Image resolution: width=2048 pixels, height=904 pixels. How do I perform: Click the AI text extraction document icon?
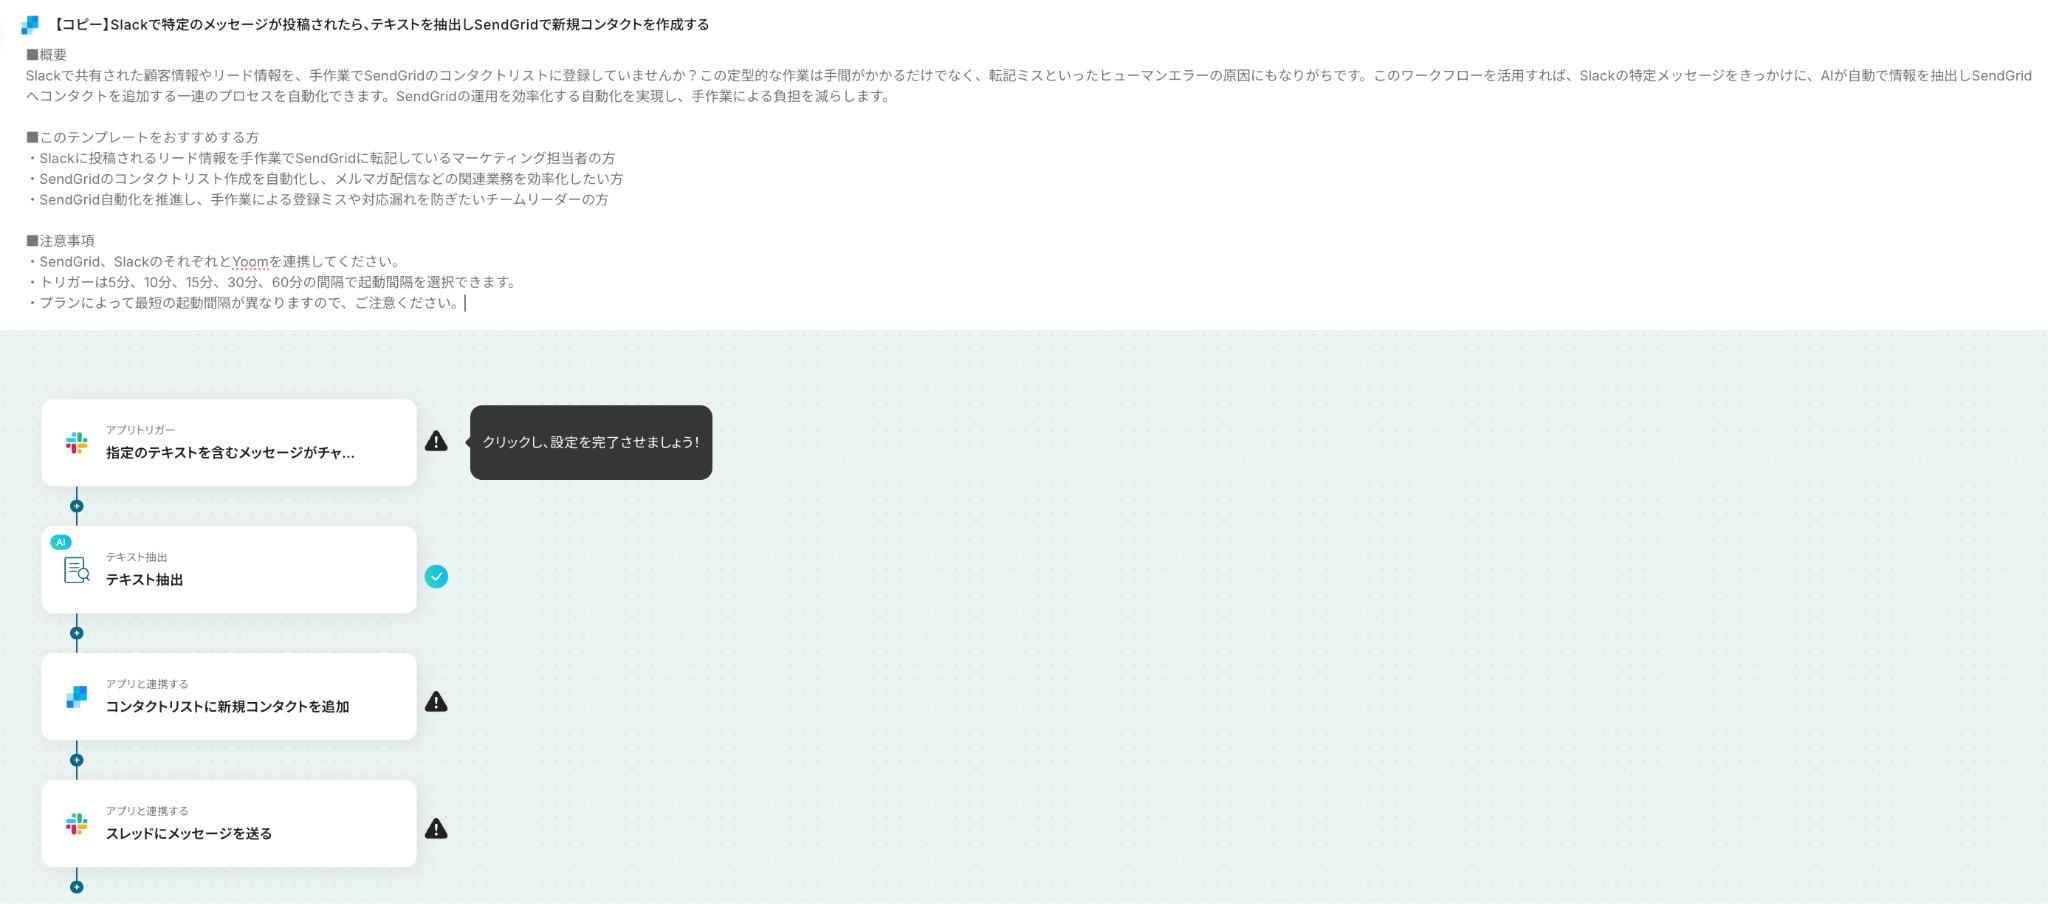pos(77,570)
